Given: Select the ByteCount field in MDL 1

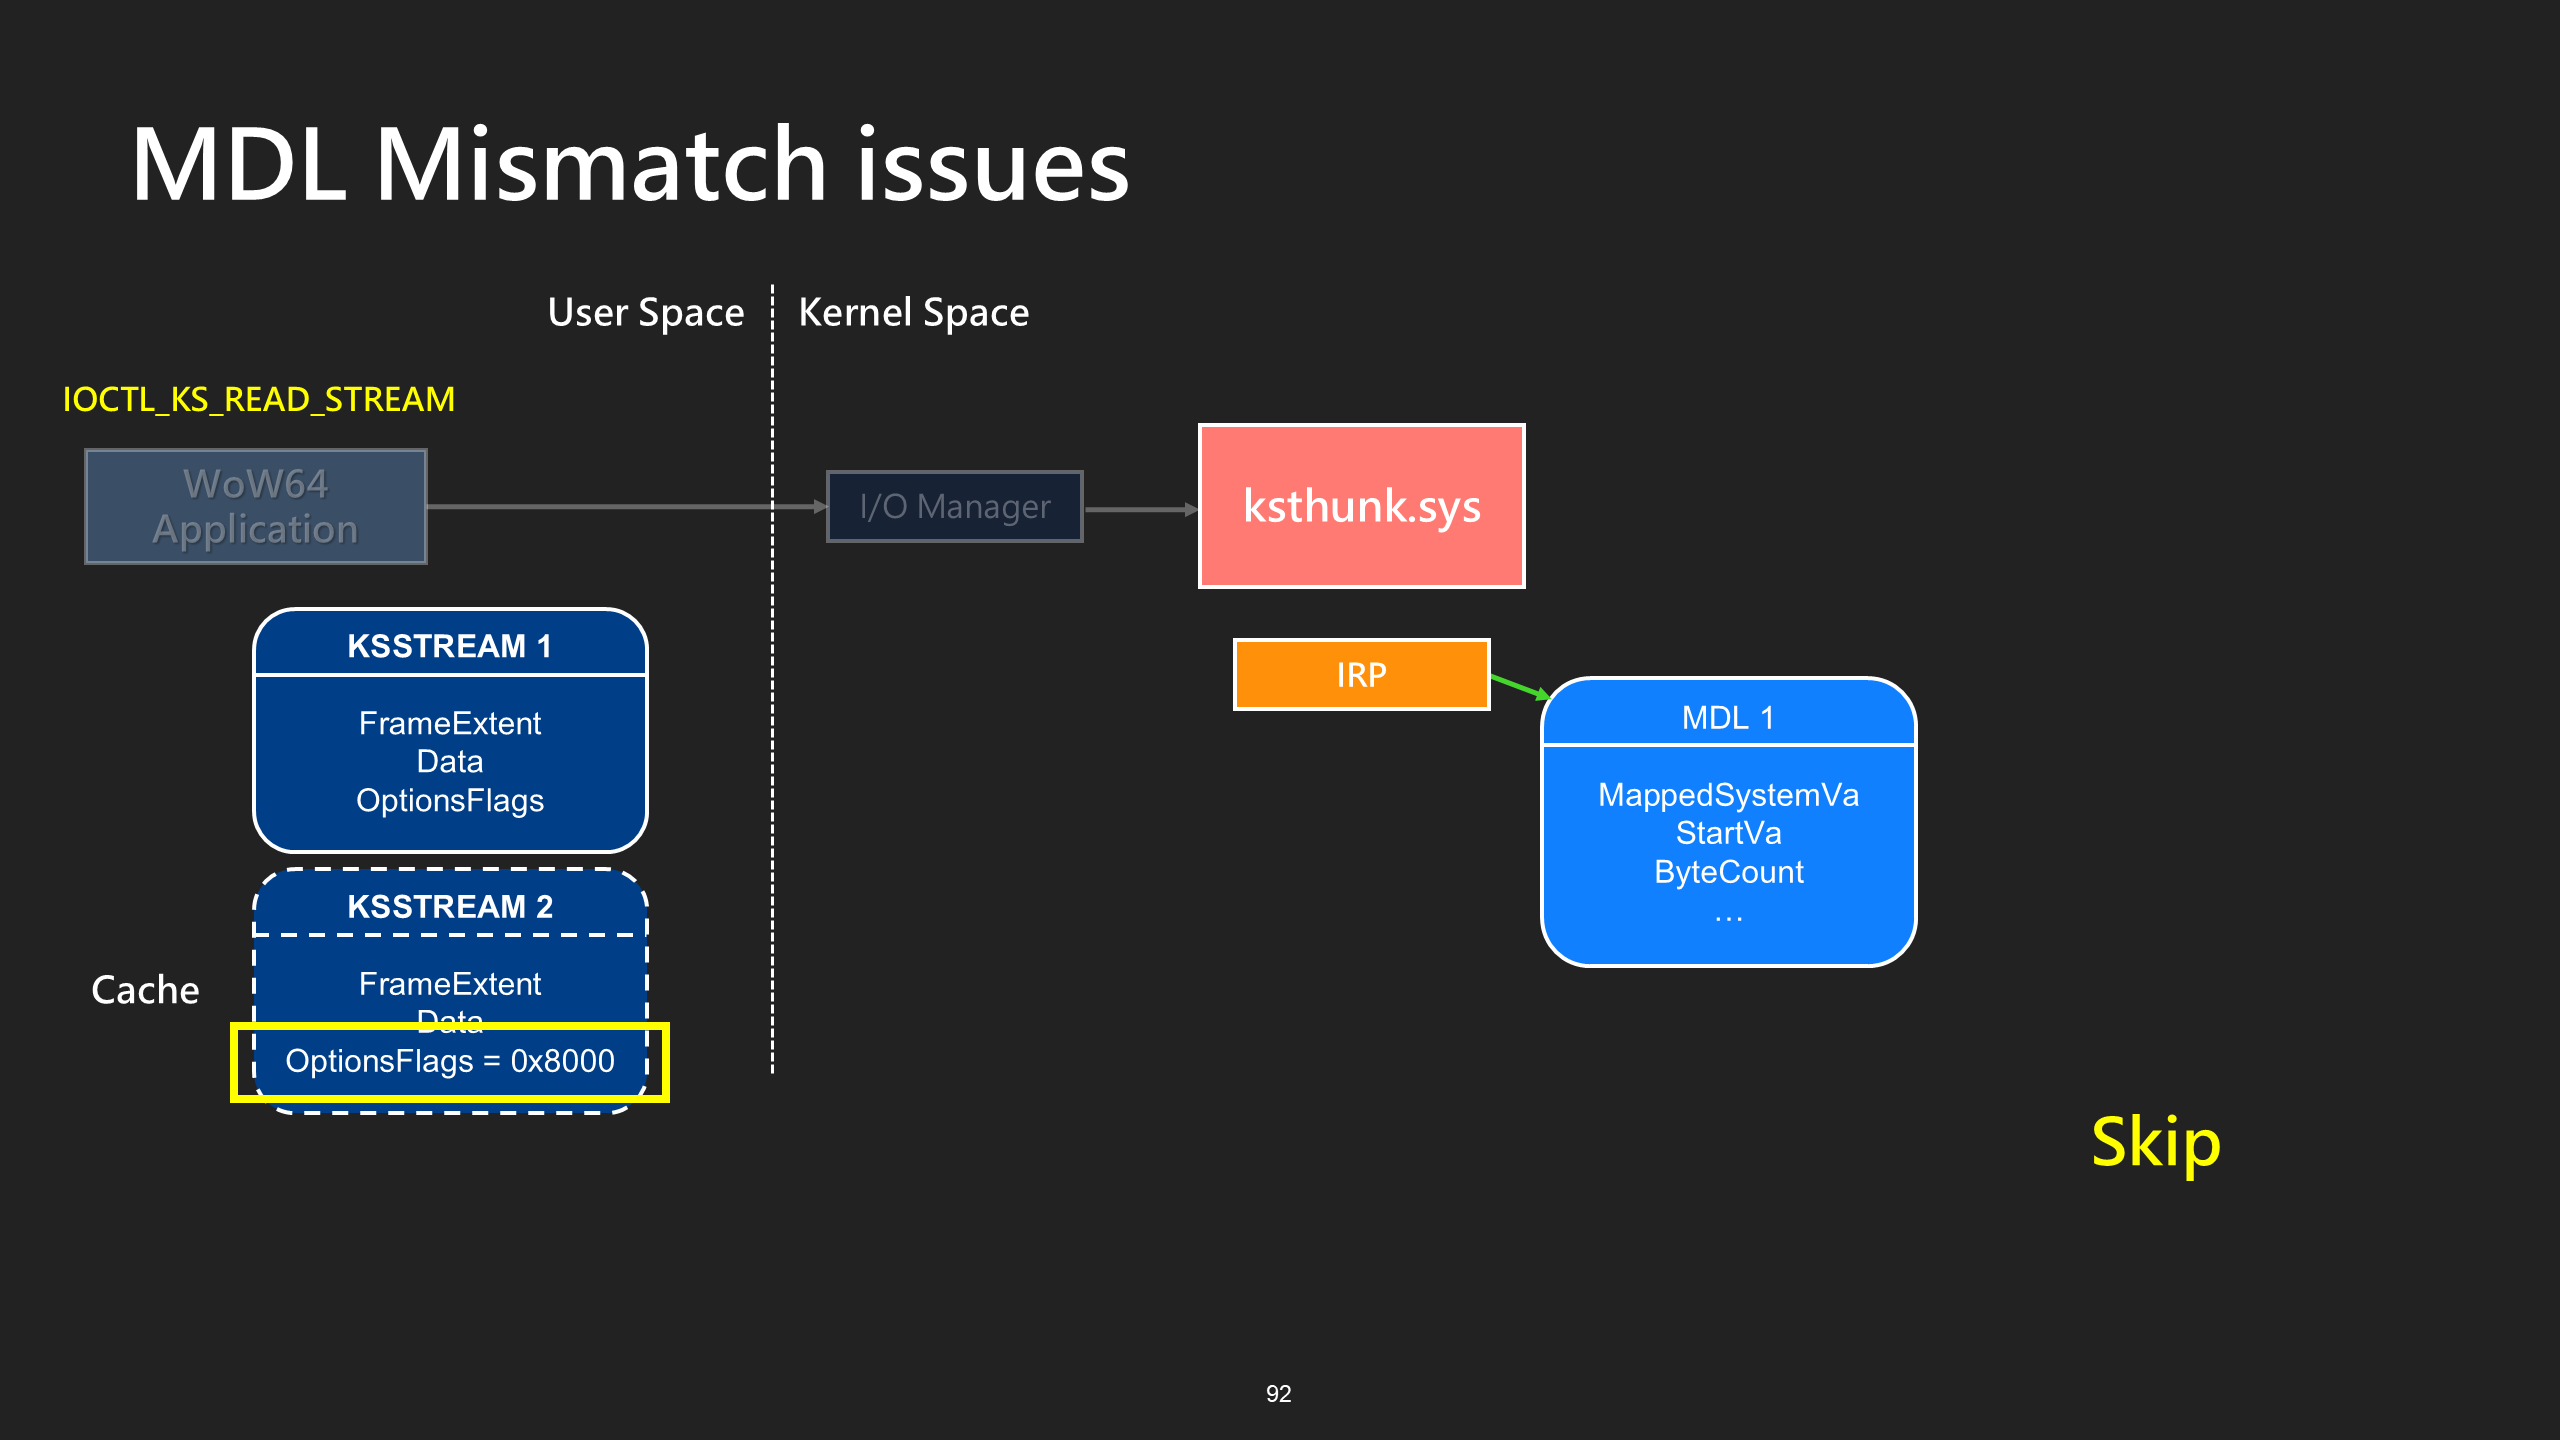Looking at the screenshot, I should [x=1728, y=872].
